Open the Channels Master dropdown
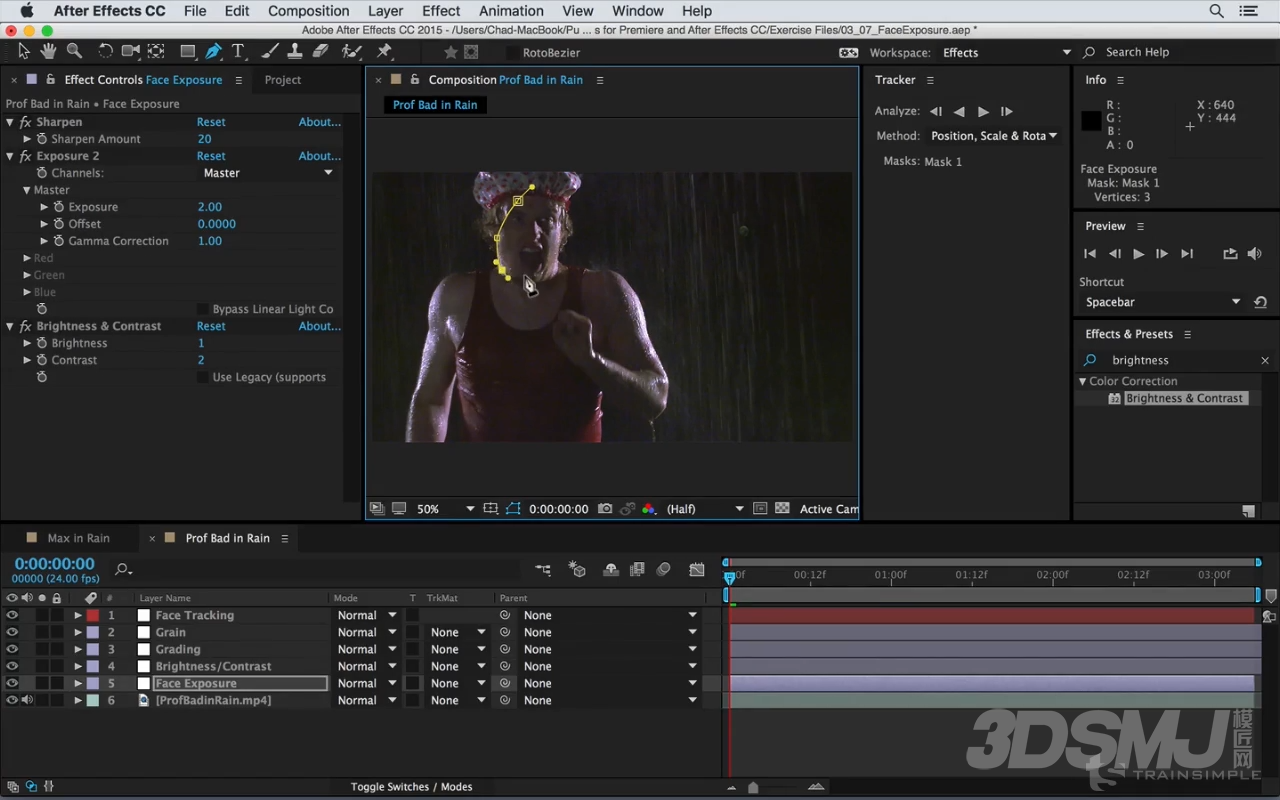The width and height of the screenshot is (1280, 800). [x=268, y=173]
